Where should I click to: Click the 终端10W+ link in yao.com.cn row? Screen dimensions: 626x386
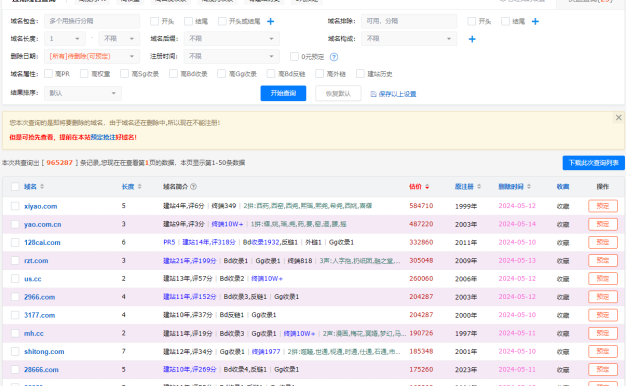point(227,224)
